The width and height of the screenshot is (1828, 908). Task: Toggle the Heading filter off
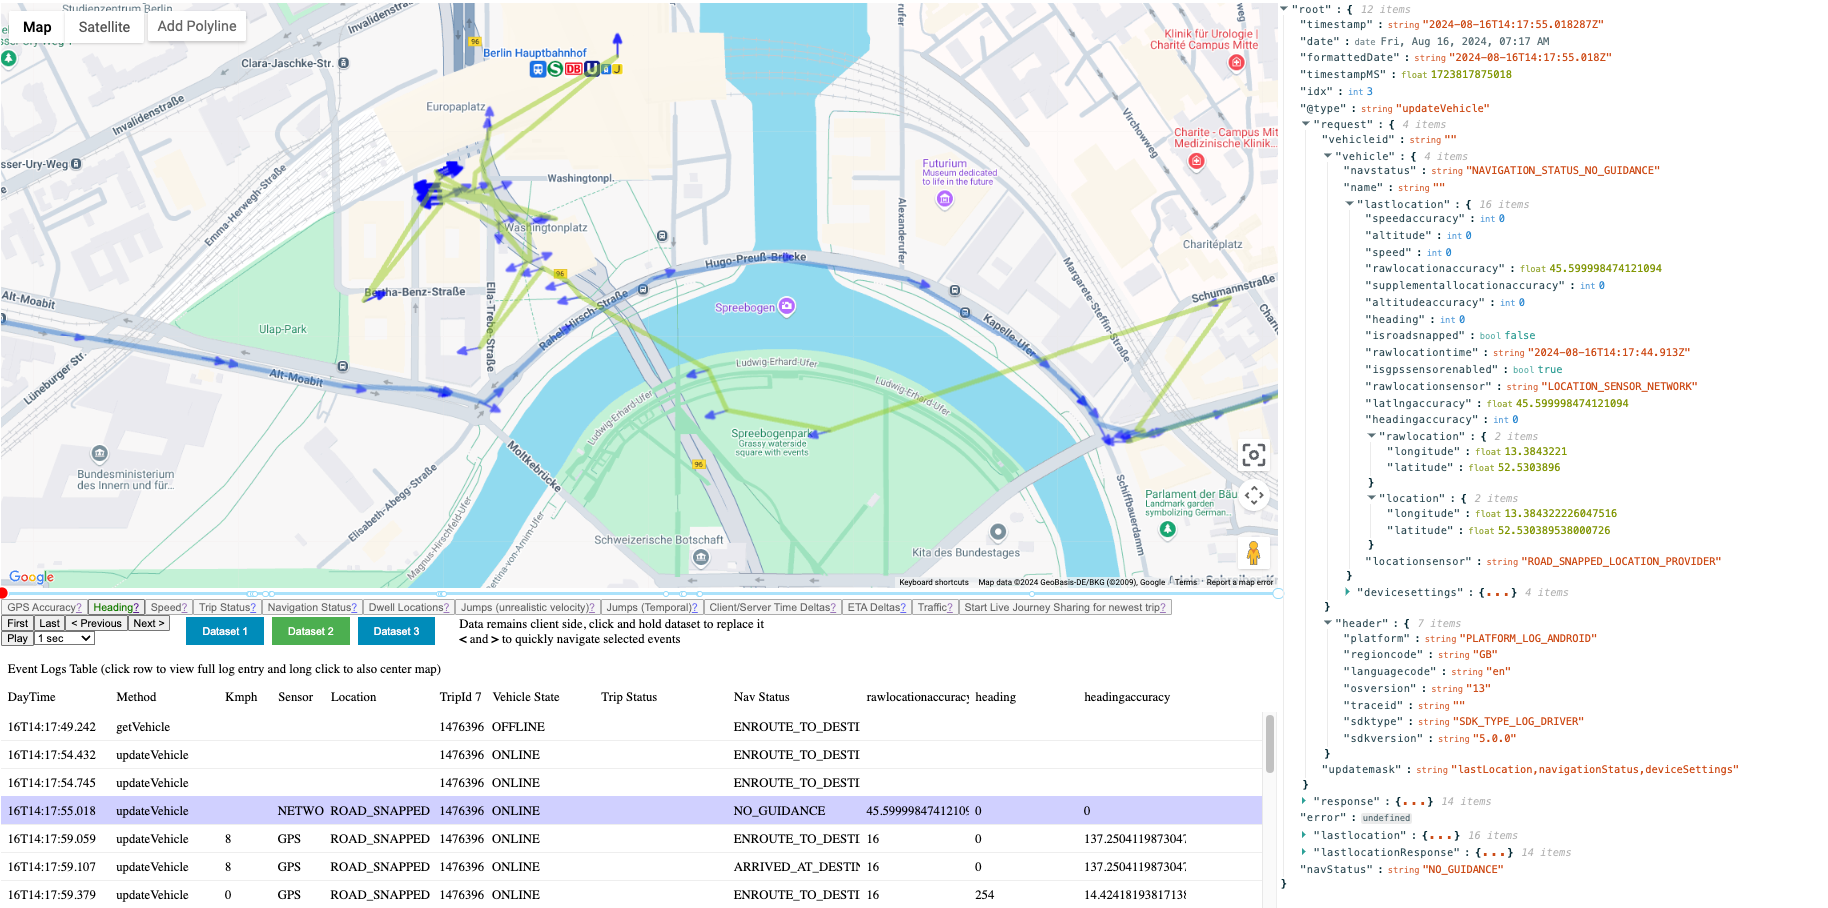click(116, 607)
